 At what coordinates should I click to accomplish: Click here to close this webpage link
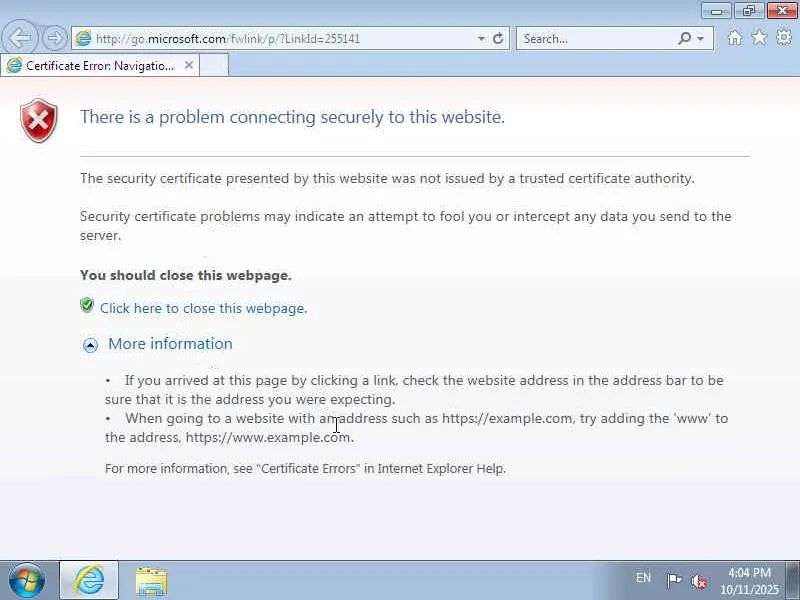[203, 308]
